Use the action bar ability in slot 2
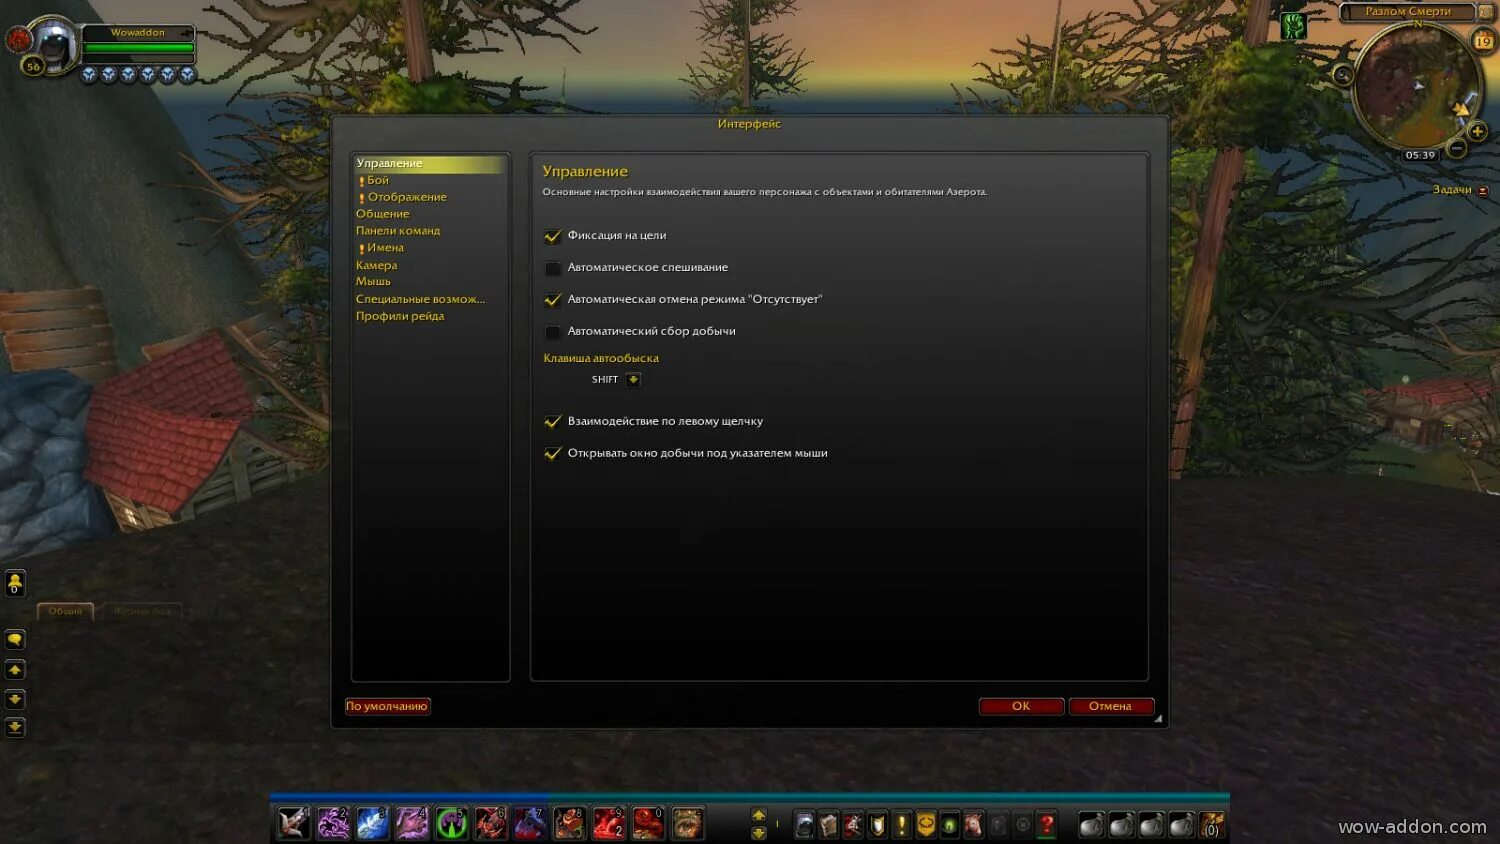 [333, 823]
